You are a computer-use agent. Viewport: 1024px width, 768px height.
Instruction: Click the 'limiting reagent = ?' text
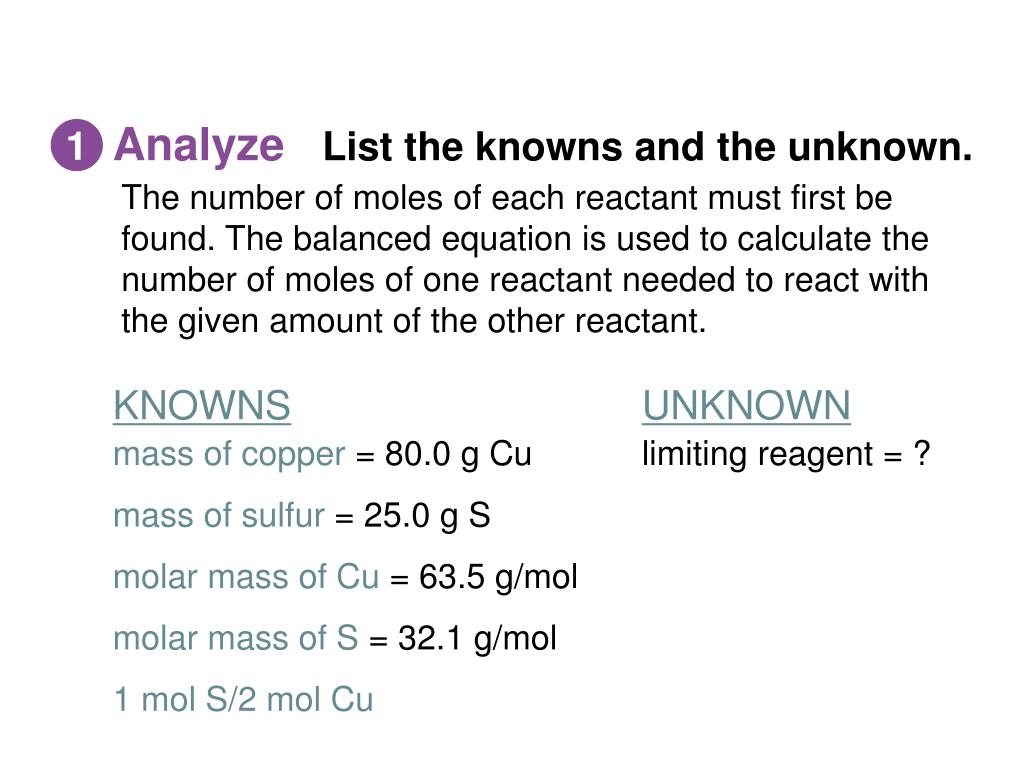pos(786,455)
